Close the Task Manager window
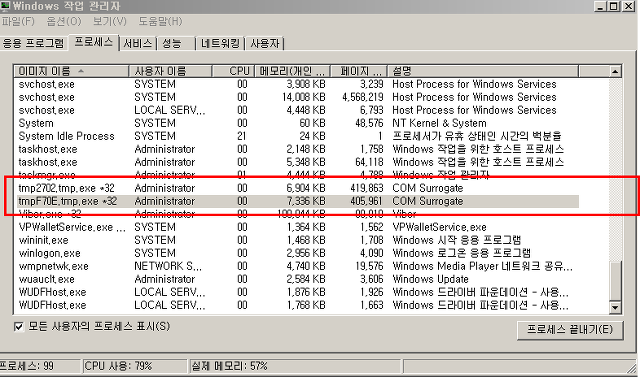This screenshot has height=377, width=640. (628, 6)
